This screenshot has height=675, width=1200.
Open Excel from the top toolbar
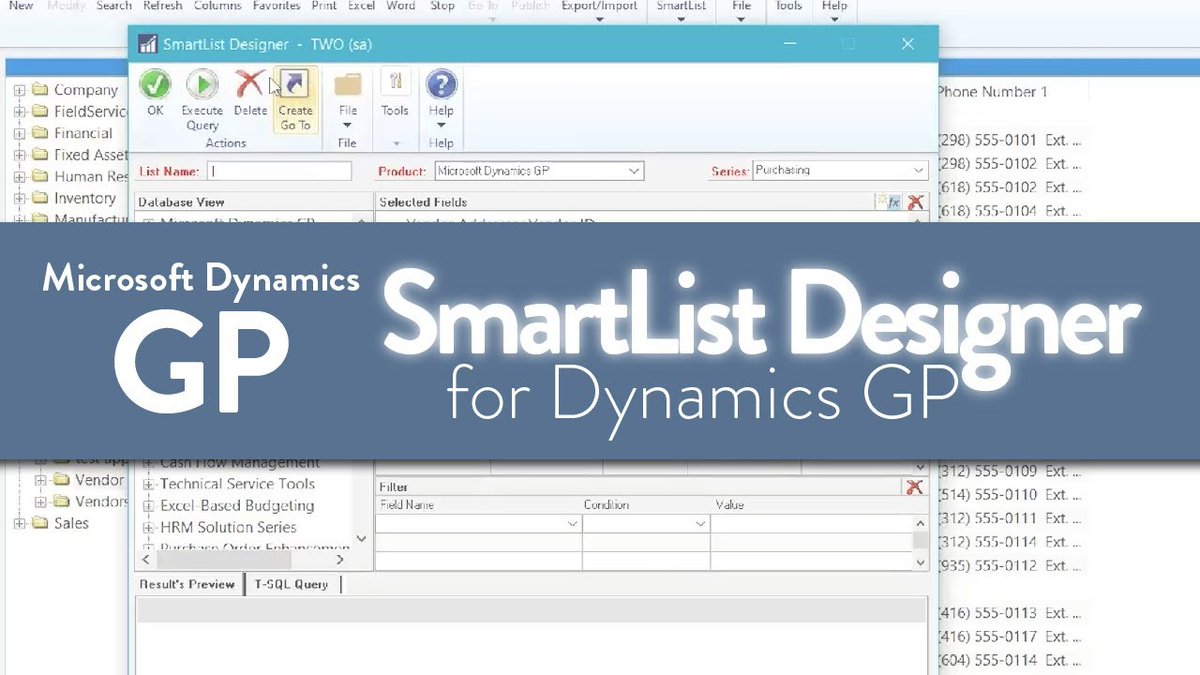[361, 6]
